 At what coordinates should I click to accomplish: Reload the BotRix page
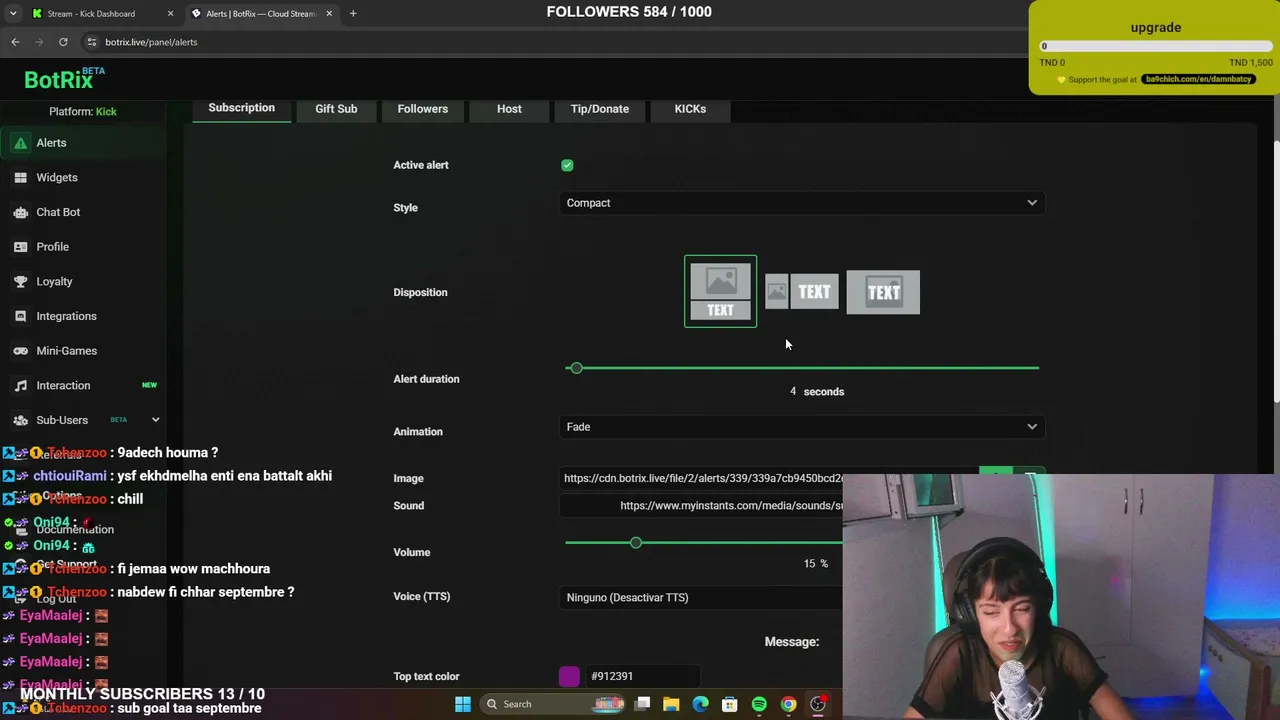(63, 42)
